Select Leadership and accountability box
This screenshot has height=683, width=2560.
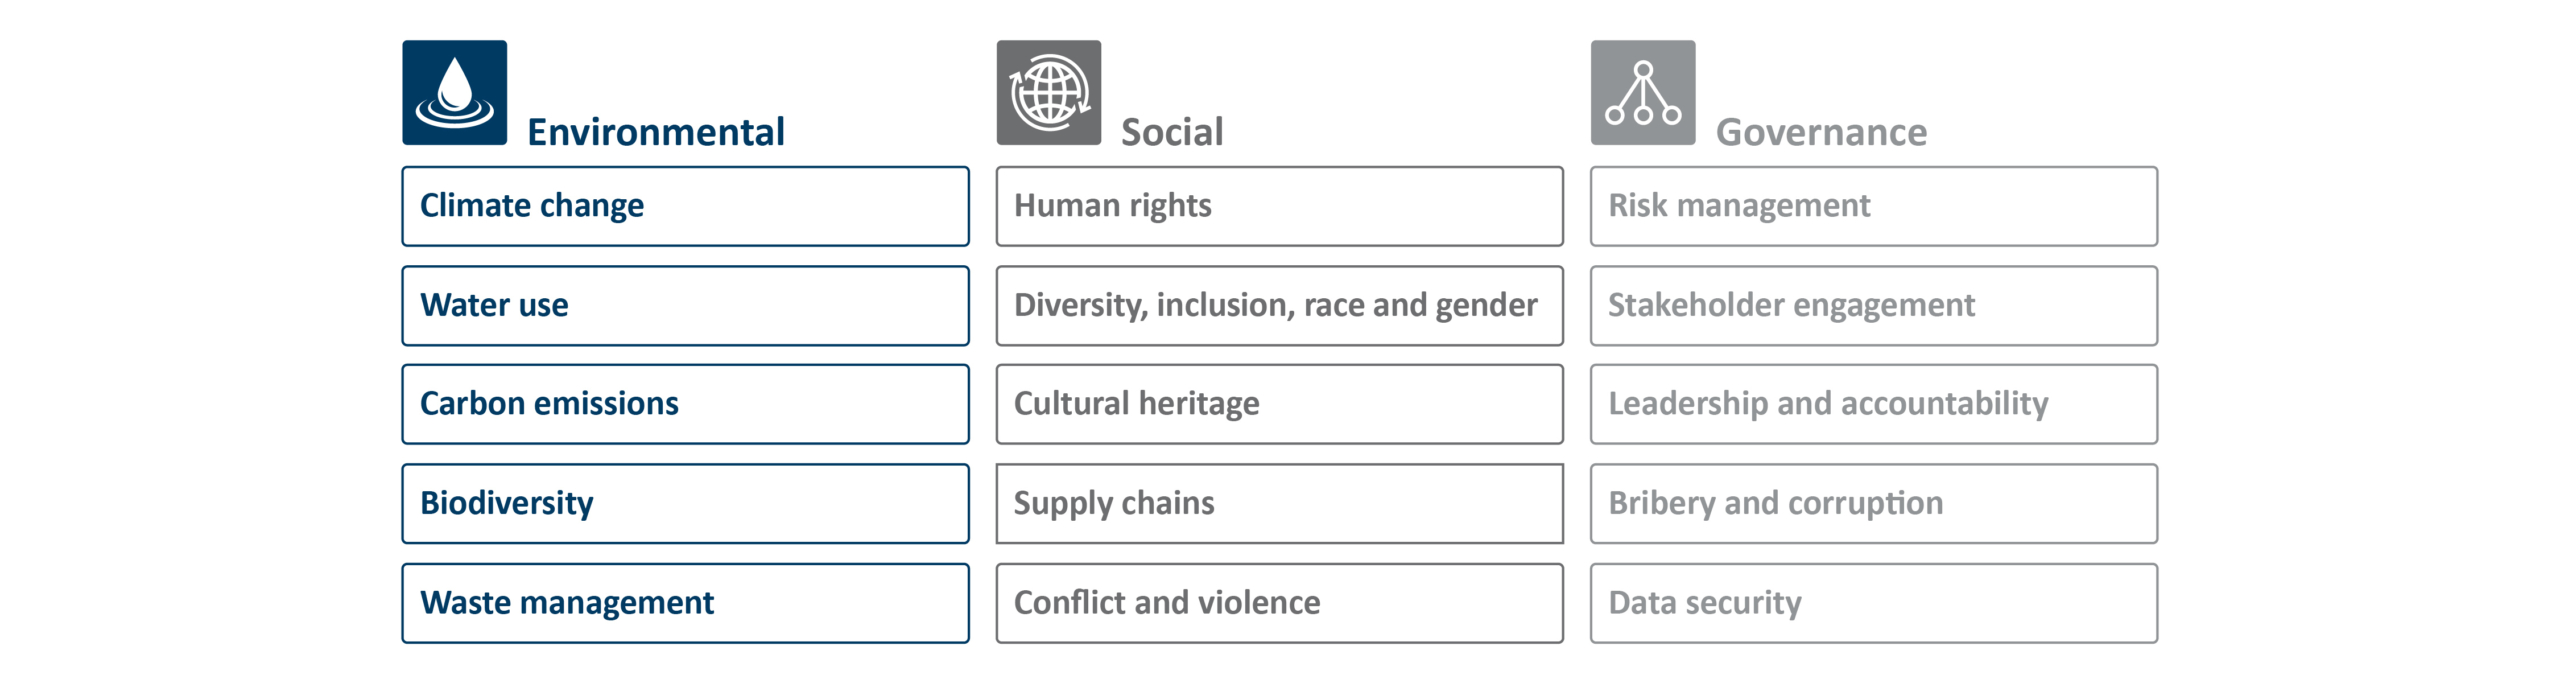[1874, 404]
